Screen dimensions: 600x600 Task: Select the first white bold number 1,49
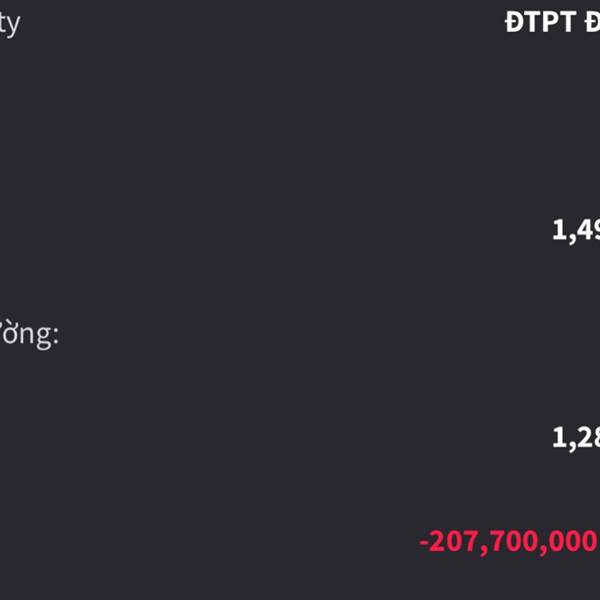coord(576,230)
